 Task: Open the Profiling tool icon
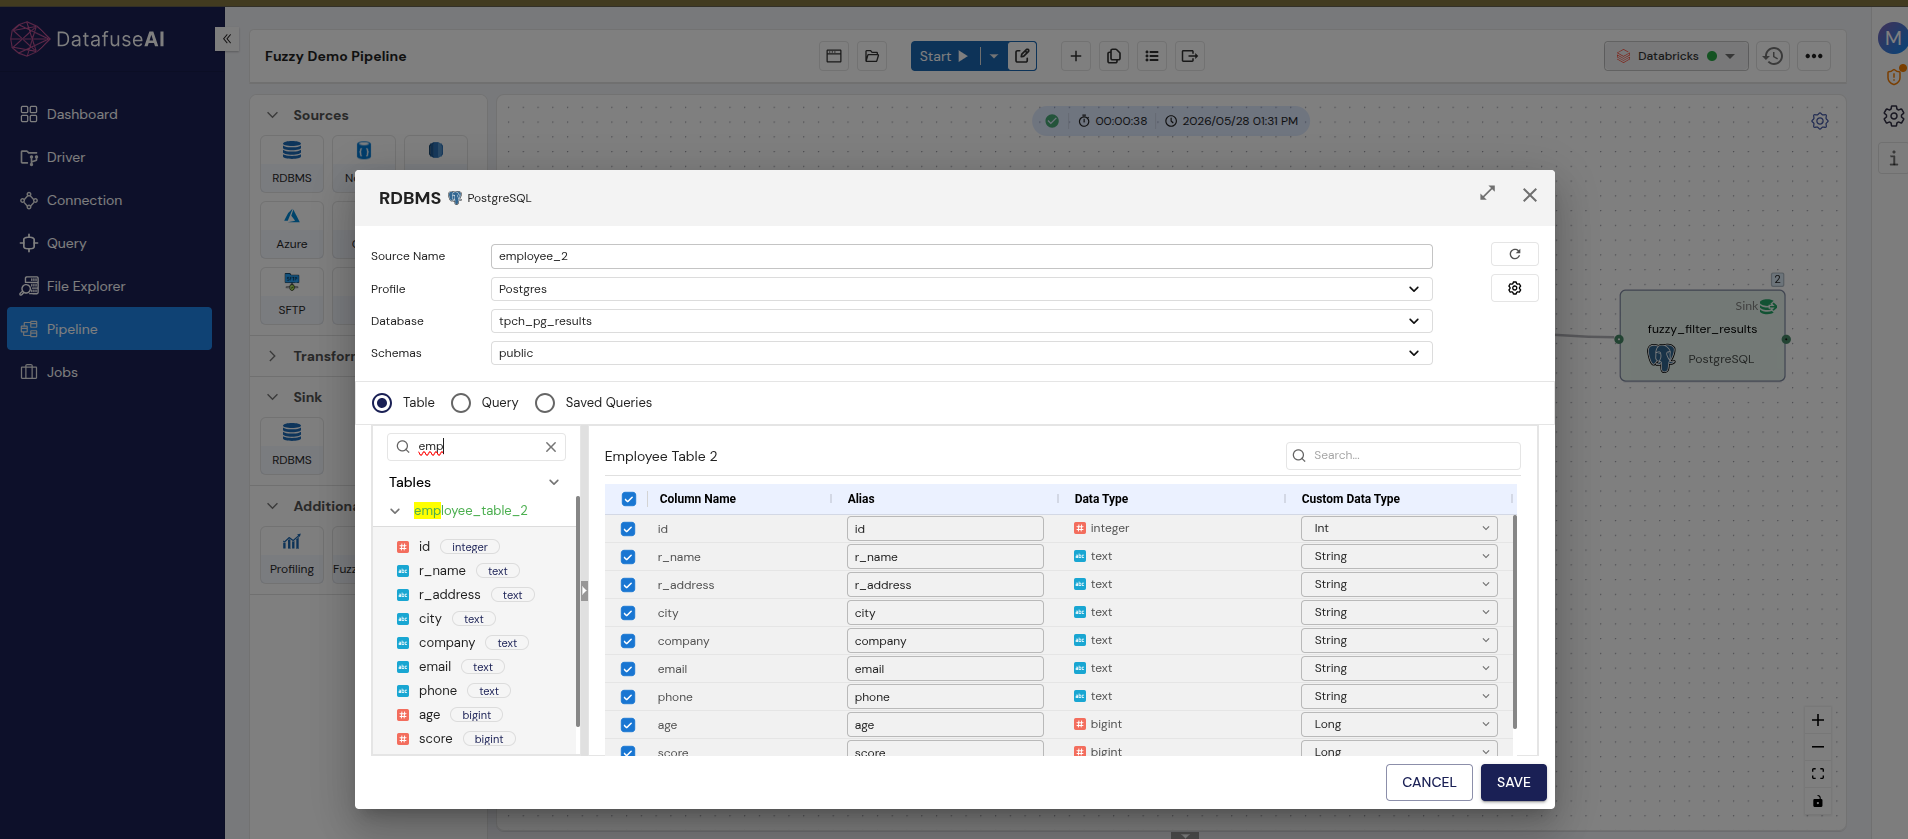point(292,553)
